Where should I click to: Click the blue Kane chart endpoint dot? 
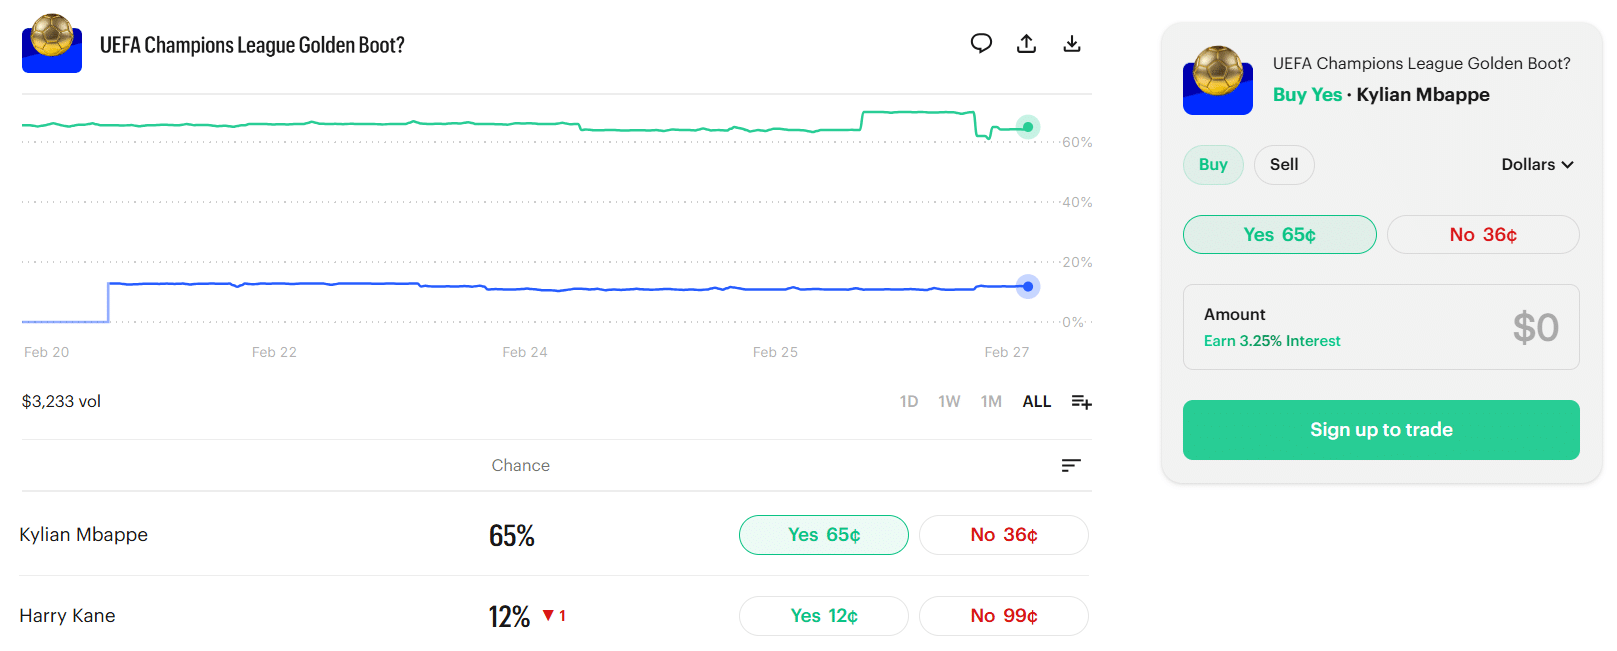(x=1027, y=287)
